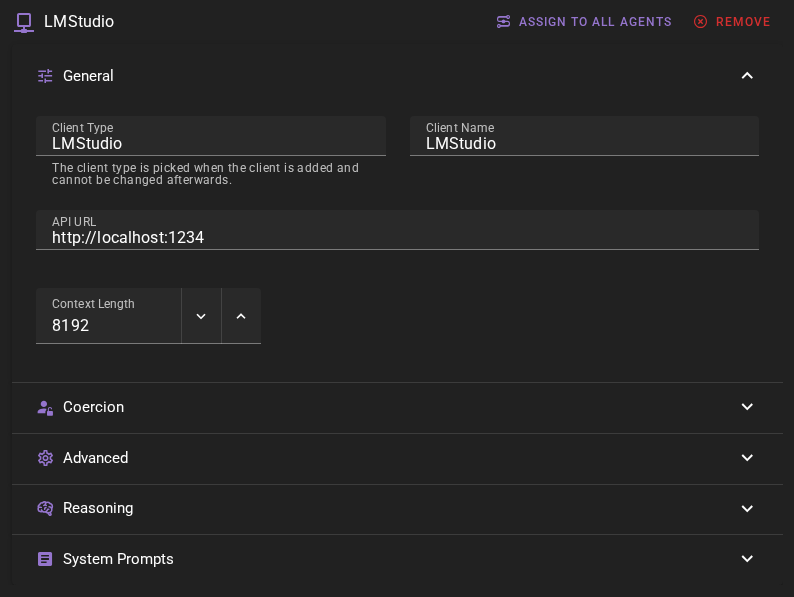The height and width of the screenshot is (597, 794).
Task: Click the LMStudio client monitor icon
Action: [x=24, y=22]
